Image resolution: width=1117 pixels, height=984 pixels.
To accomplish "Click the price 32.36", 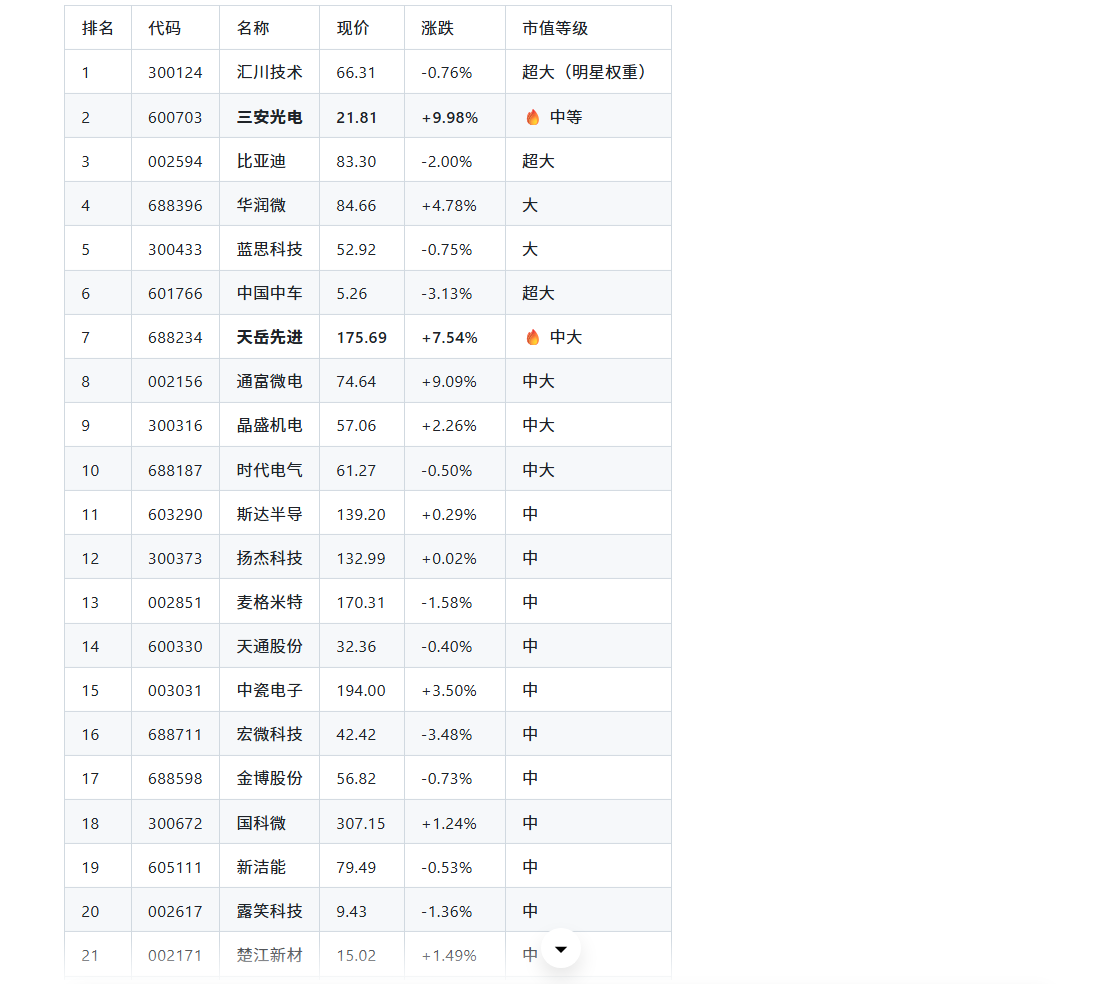I will 356,647.
